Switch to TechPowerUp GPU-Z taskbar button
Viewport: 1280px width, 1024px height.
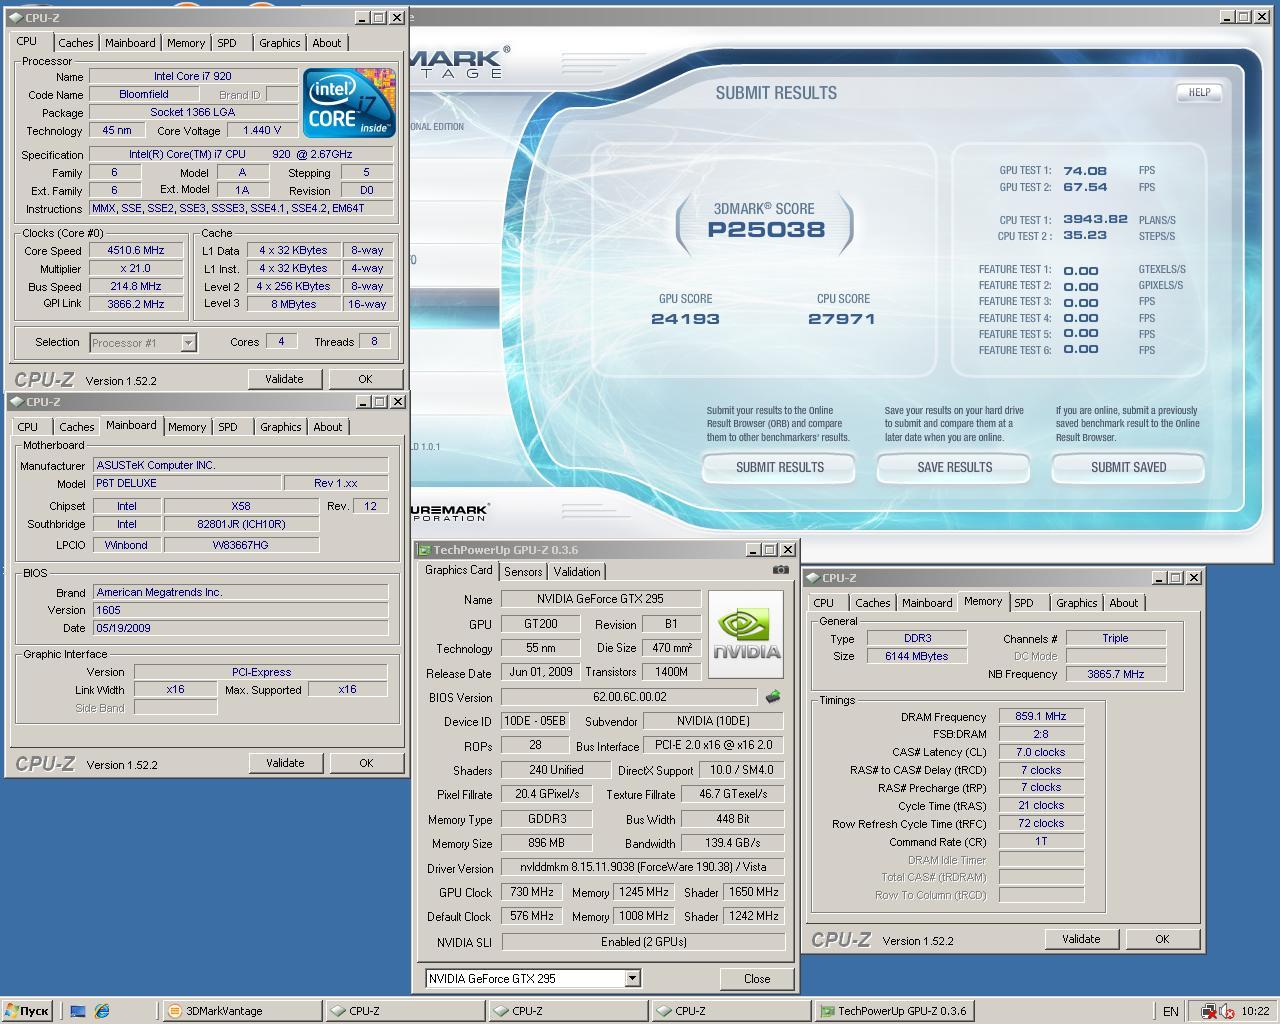click(x=894, y=1011)
